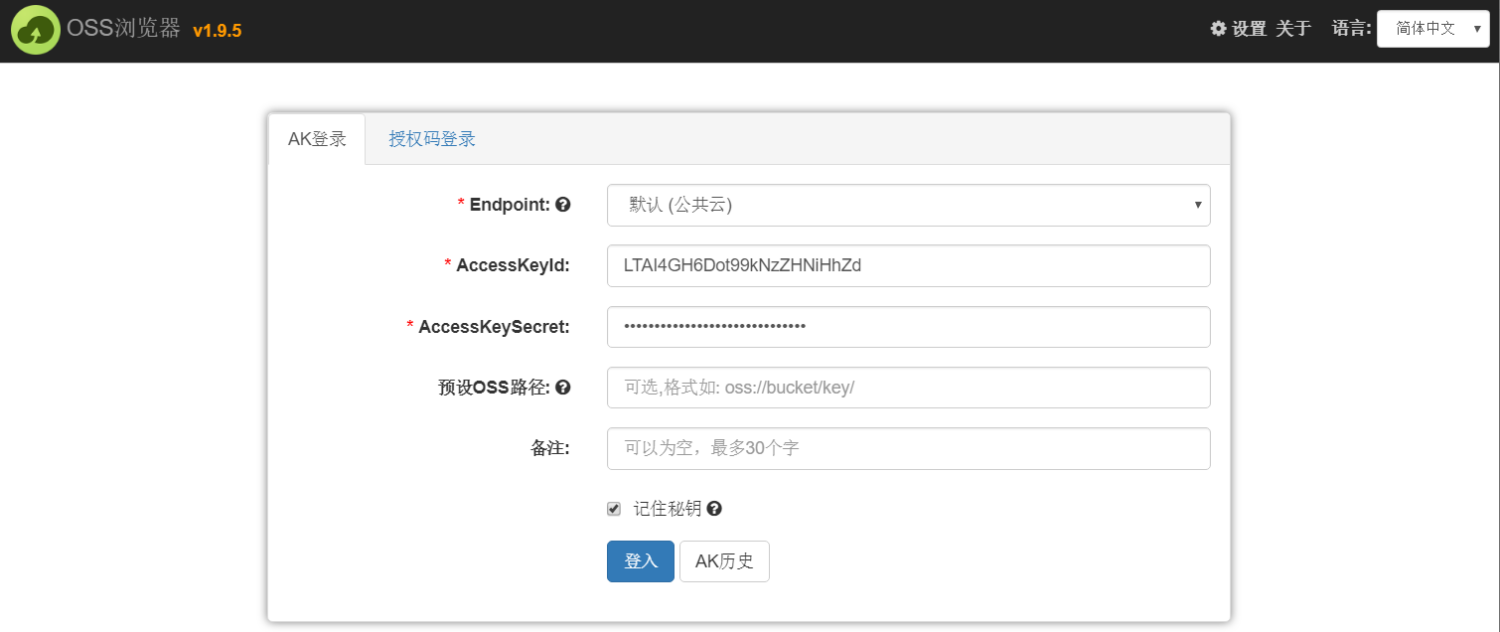
Task: Click the OSS浏览器 title text
Action: tap(124, 29)
